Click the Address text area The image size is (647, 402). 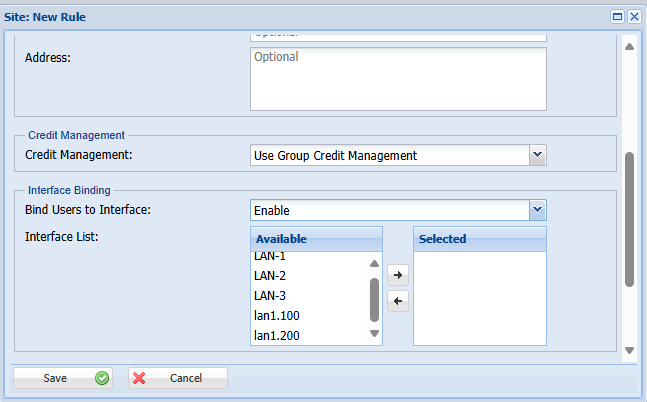[397, 78]
